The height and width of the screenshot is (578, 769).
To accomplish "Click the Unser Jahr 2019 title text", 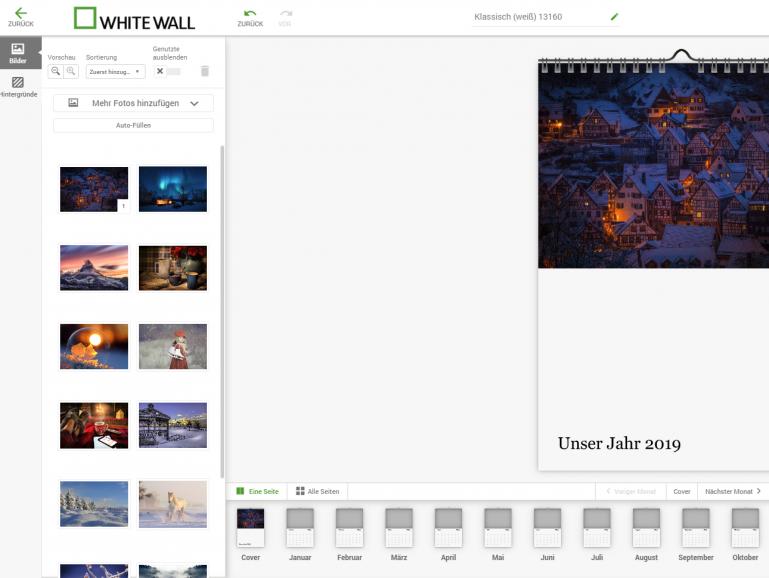I will click(x=618, y=443).
